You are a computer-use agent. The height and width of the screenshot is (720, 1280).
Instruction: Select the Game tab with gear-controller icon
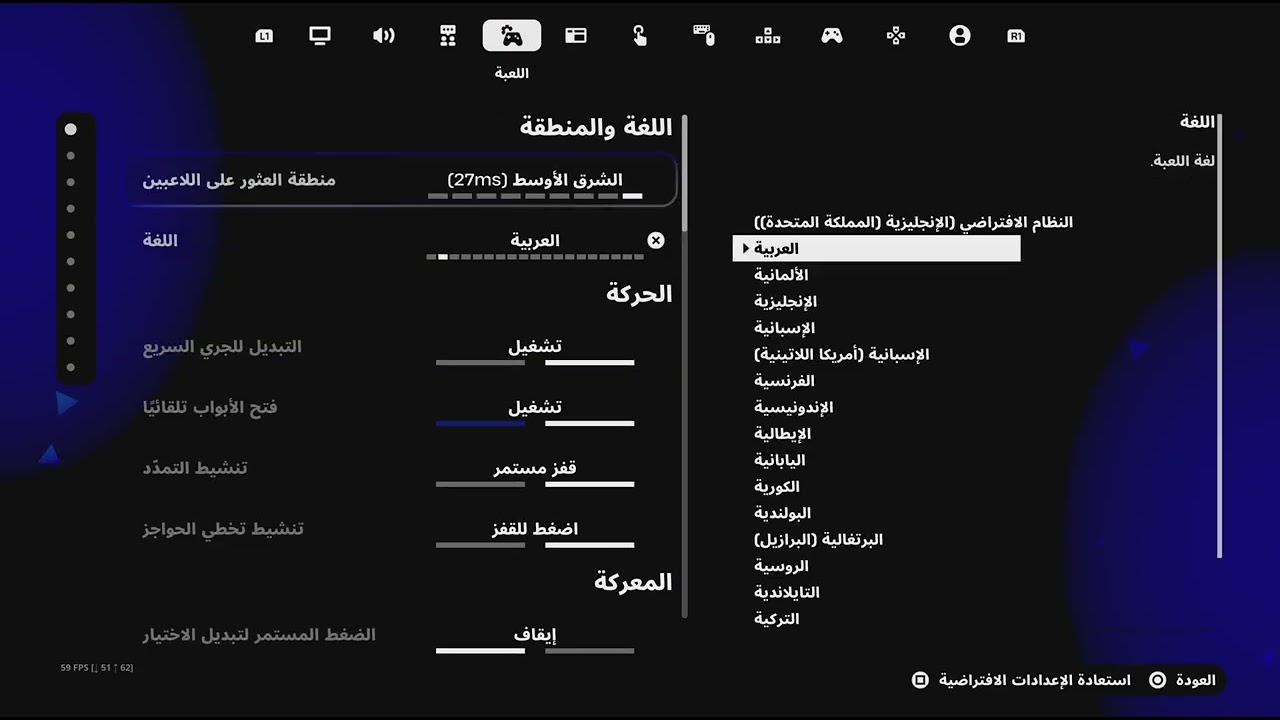pos(512,36)
